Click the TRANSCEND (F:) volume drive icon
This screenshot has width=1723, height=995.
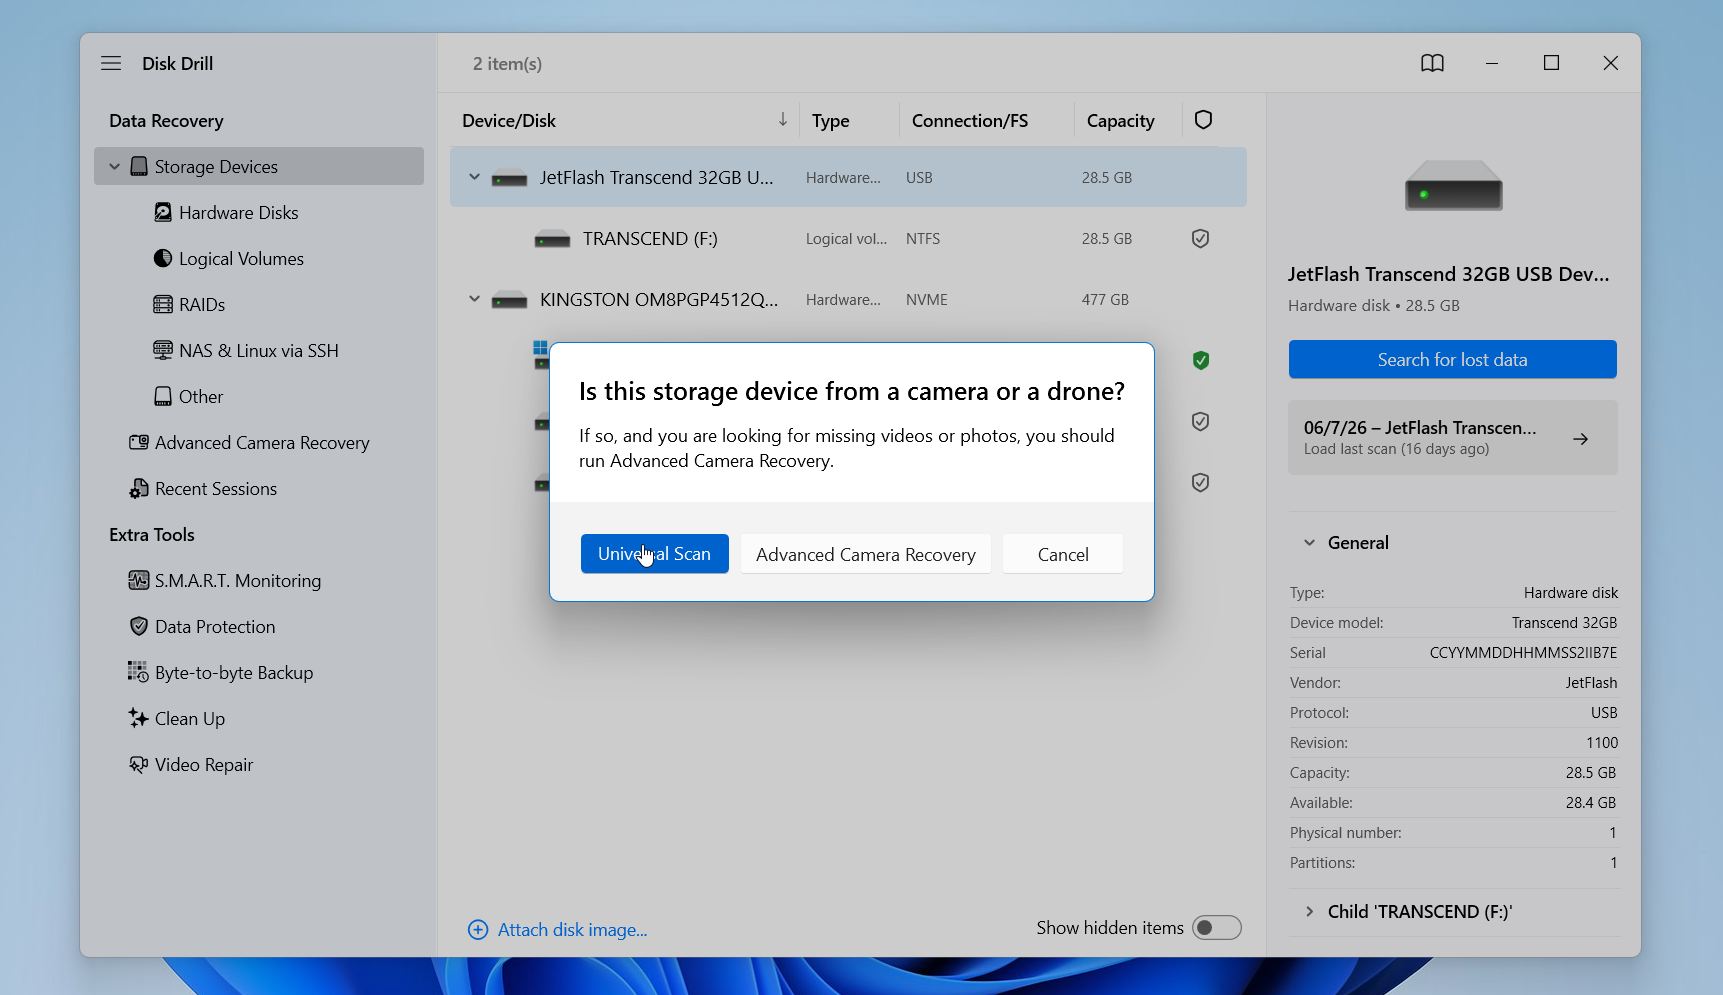click(x=552, y=239)
